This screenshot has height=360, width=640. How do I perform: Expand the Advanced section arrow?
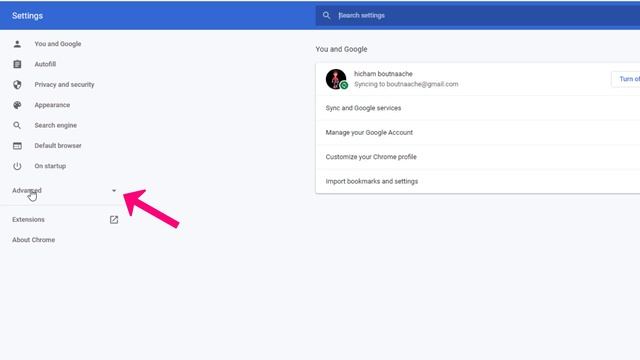(114, 191)
